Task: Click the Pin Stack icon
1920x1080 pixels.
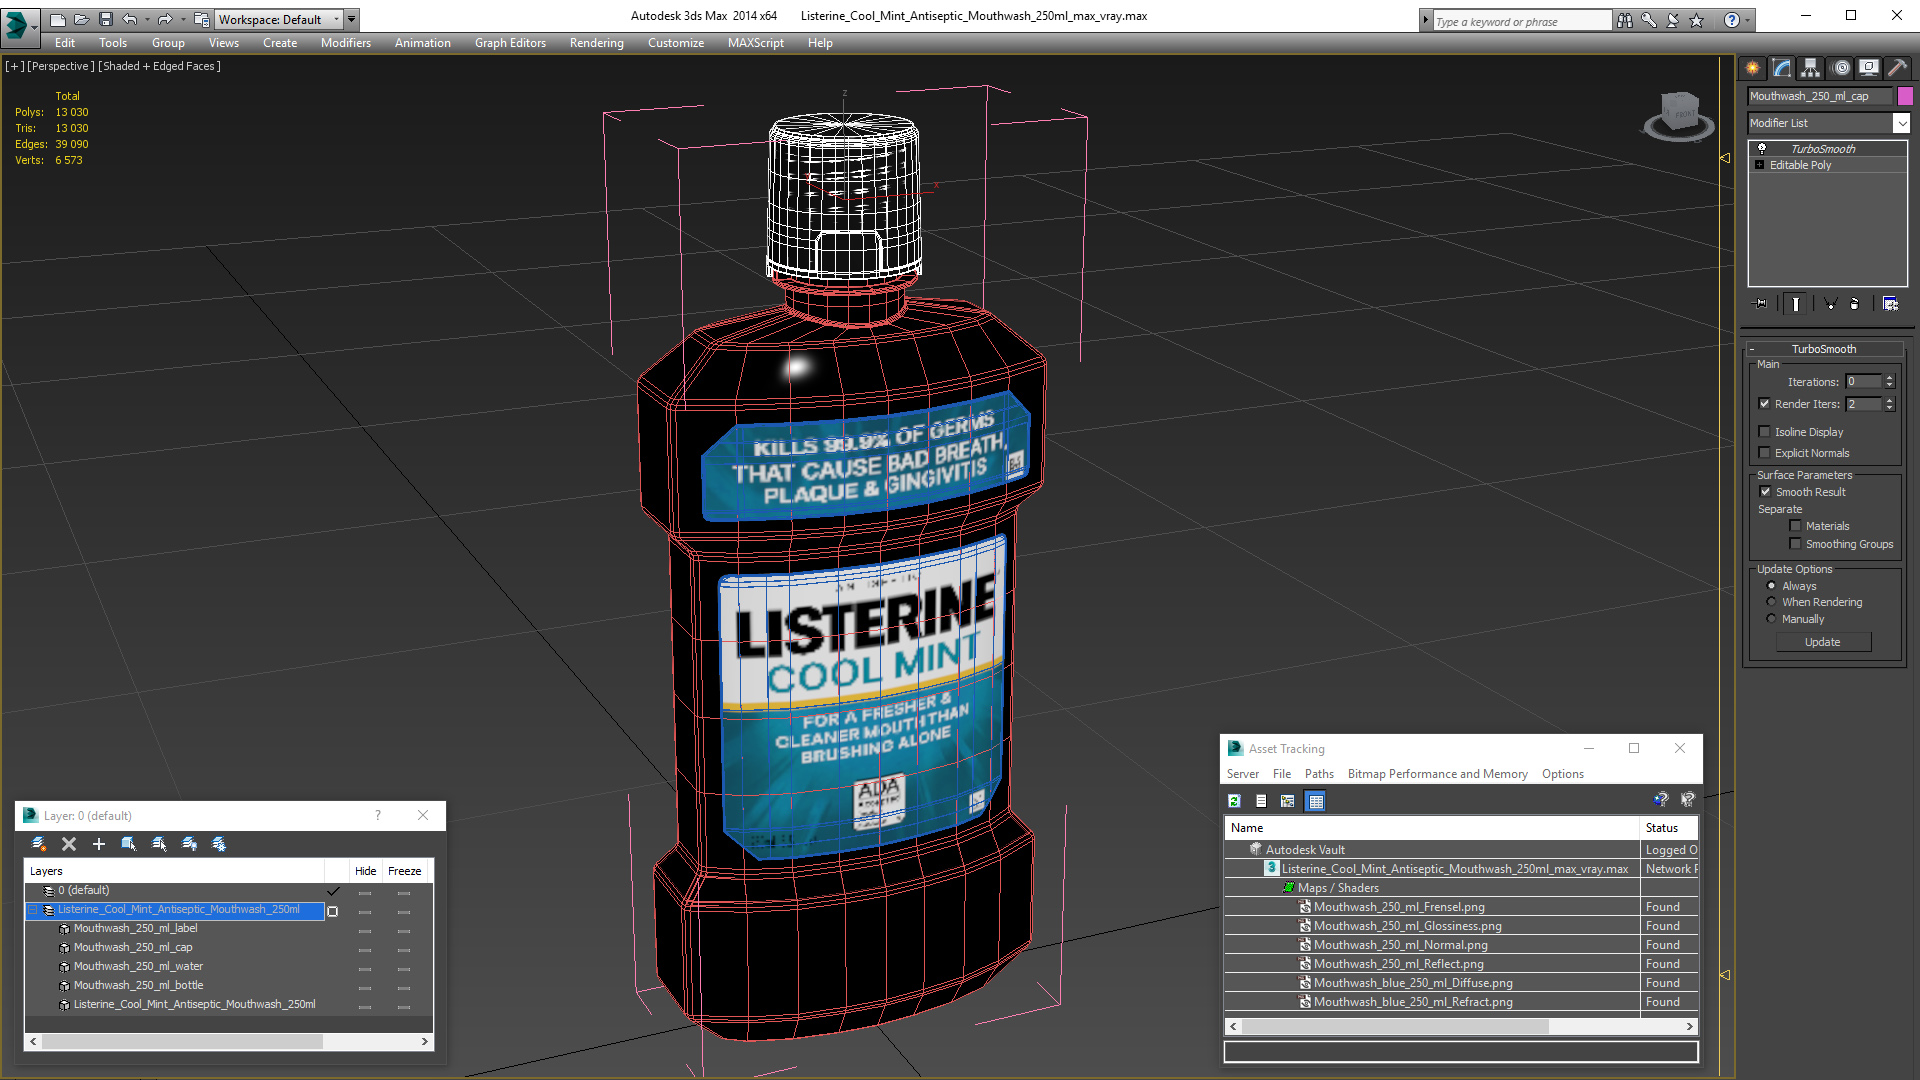Action: [1761, 304]
